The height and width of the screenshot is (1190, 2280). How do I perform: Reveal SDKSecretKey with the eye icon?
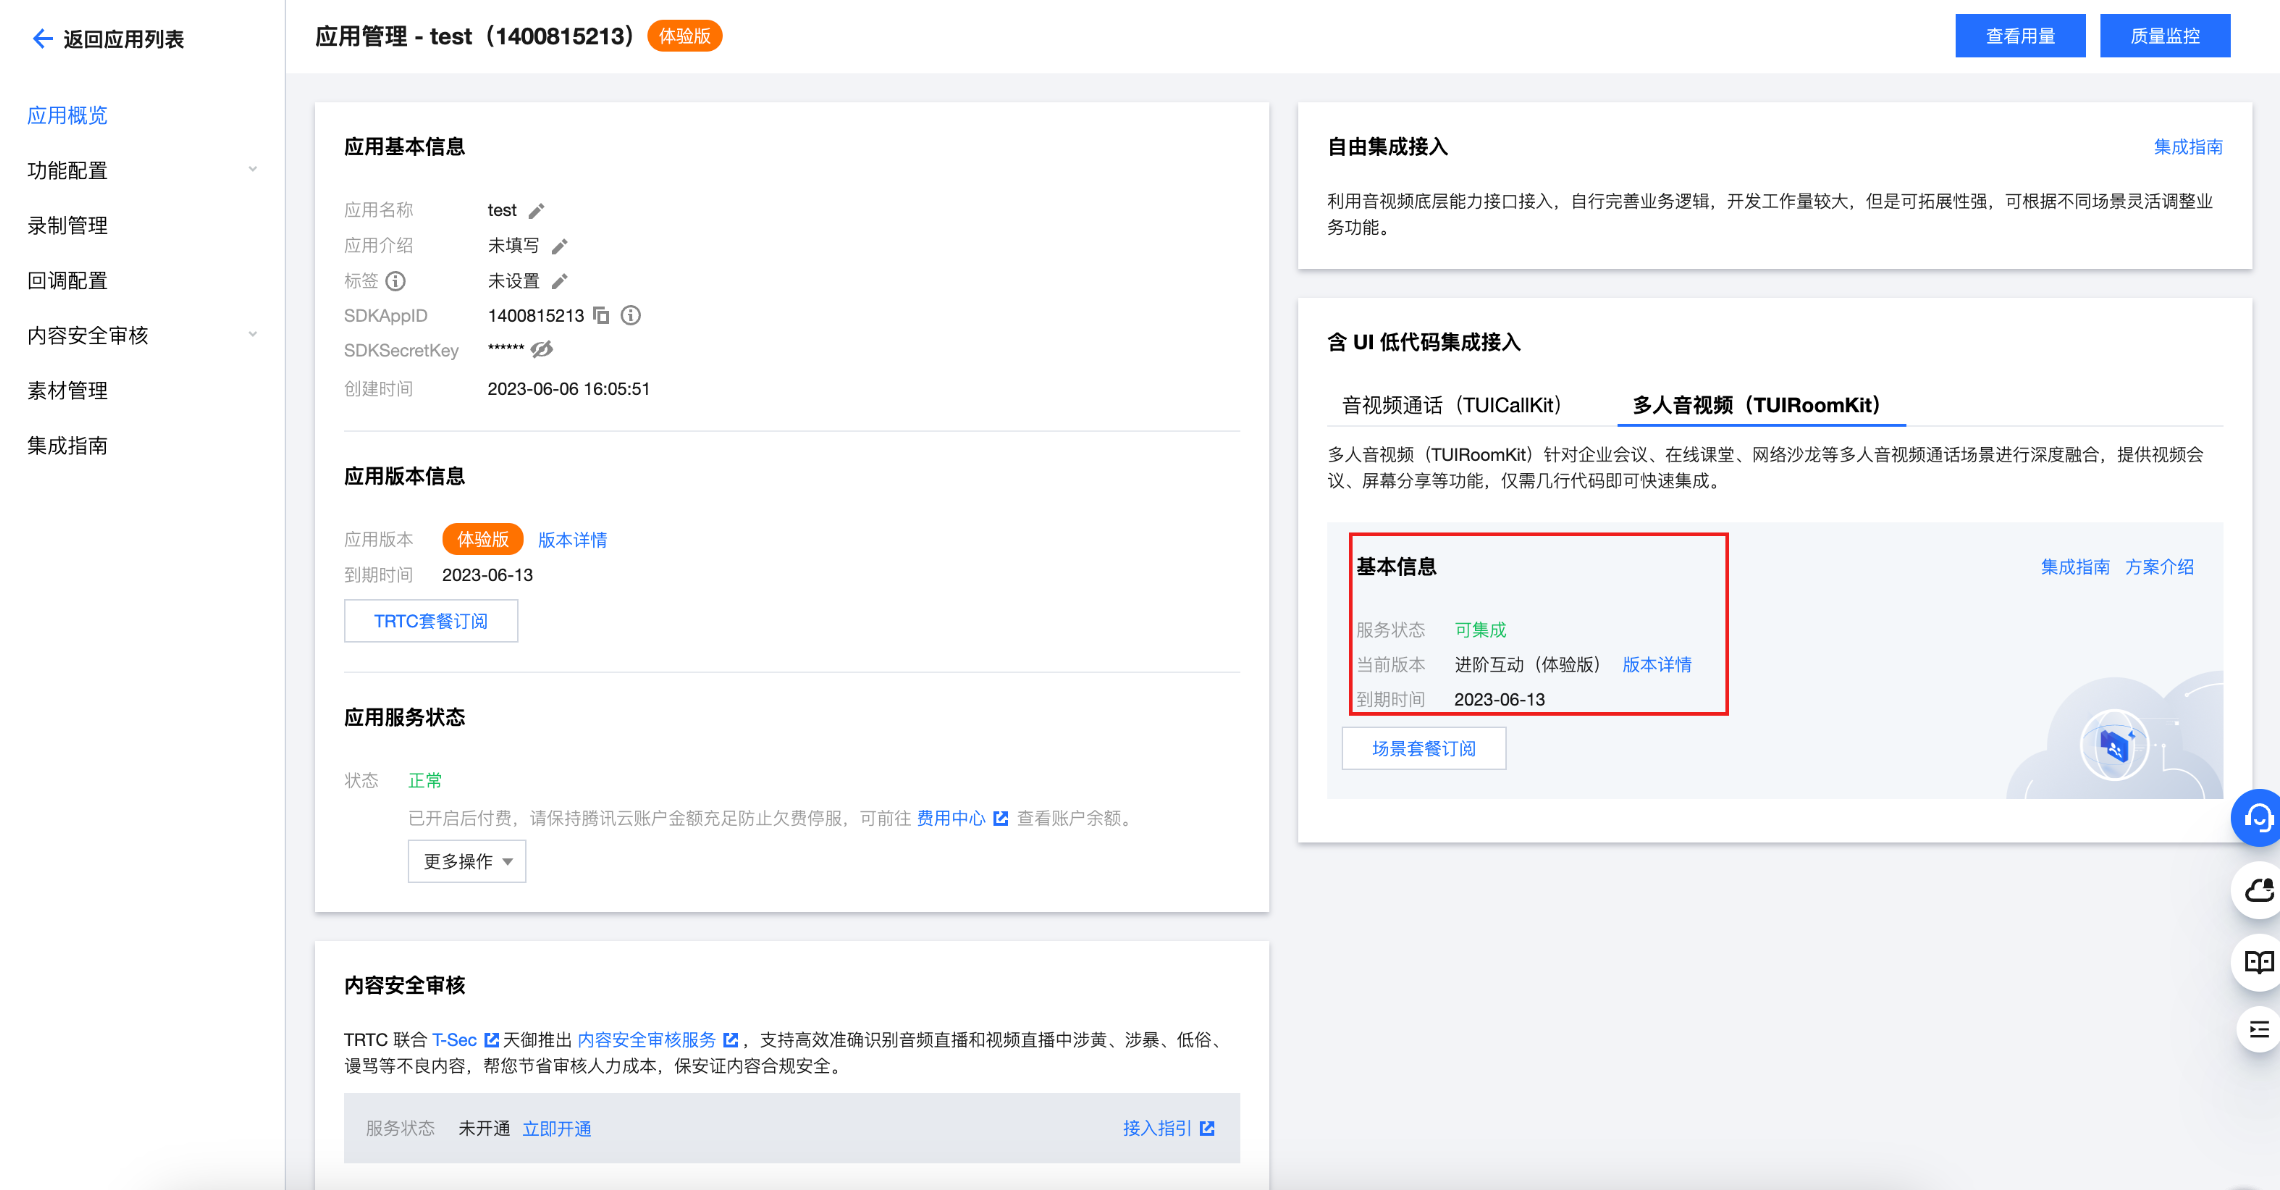click(542, 349)
